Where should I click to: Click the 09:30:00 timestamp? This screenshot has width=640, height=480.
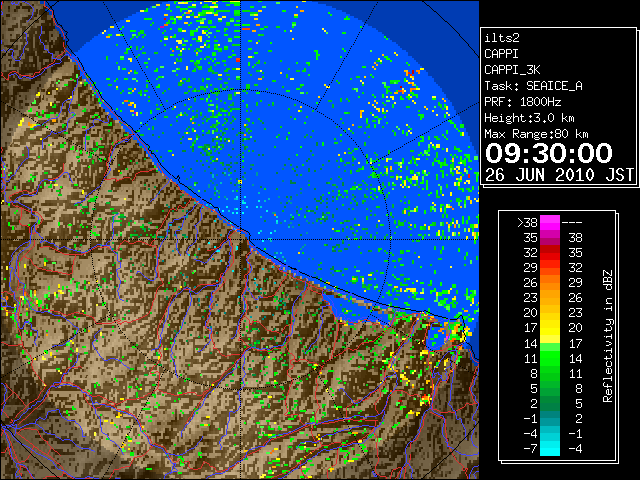549,153
